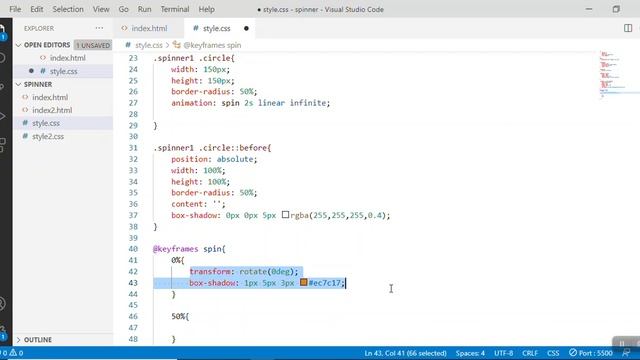Click the transform: rotate(0deg) line

(x=244, y=271)
